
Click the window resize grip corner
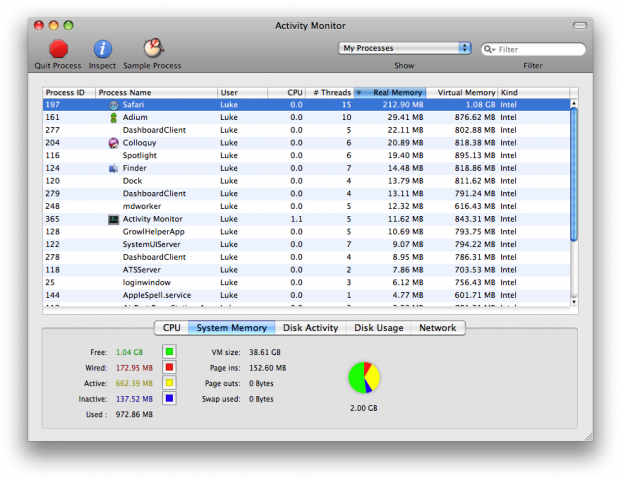pyautogui.click(x=589, y=437)
